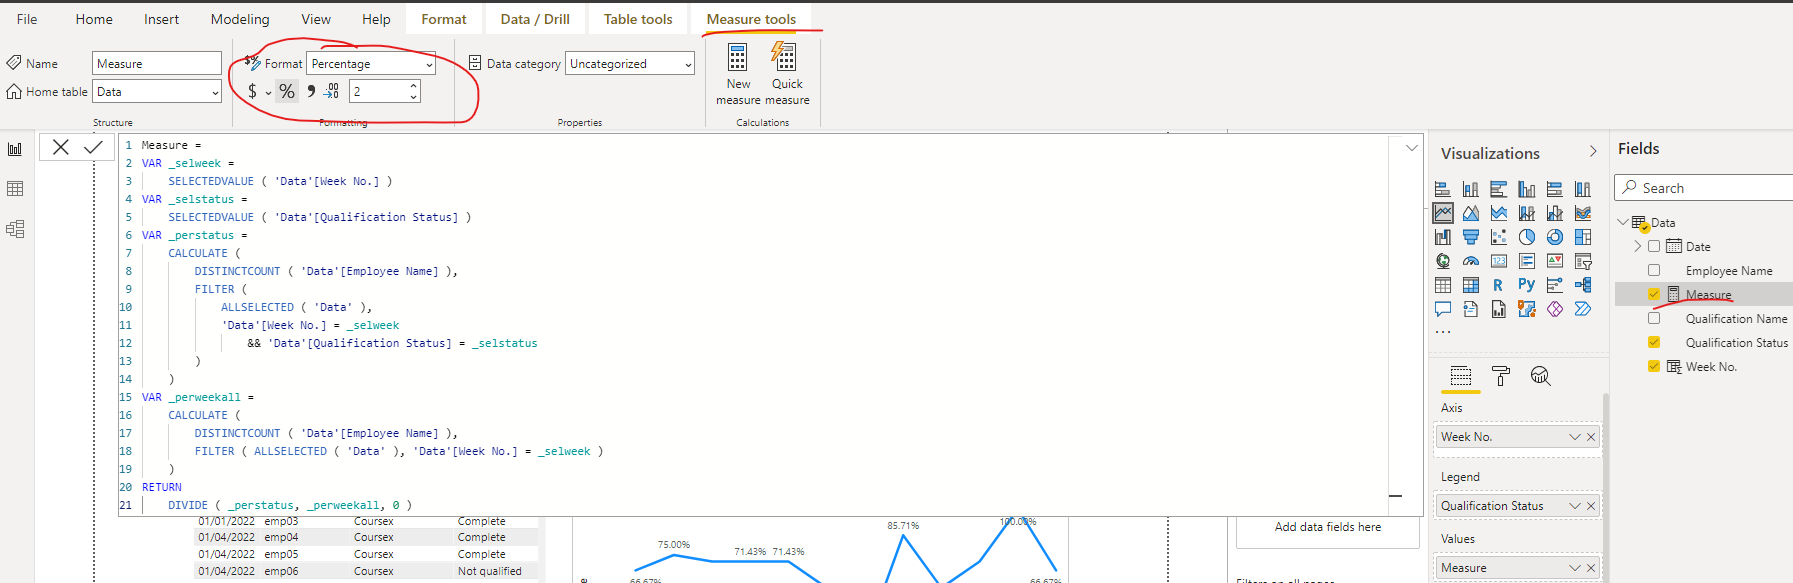Switch to Report view in left sidebar
Viewport: 1793px width, 583px height.
coord(15,149)
